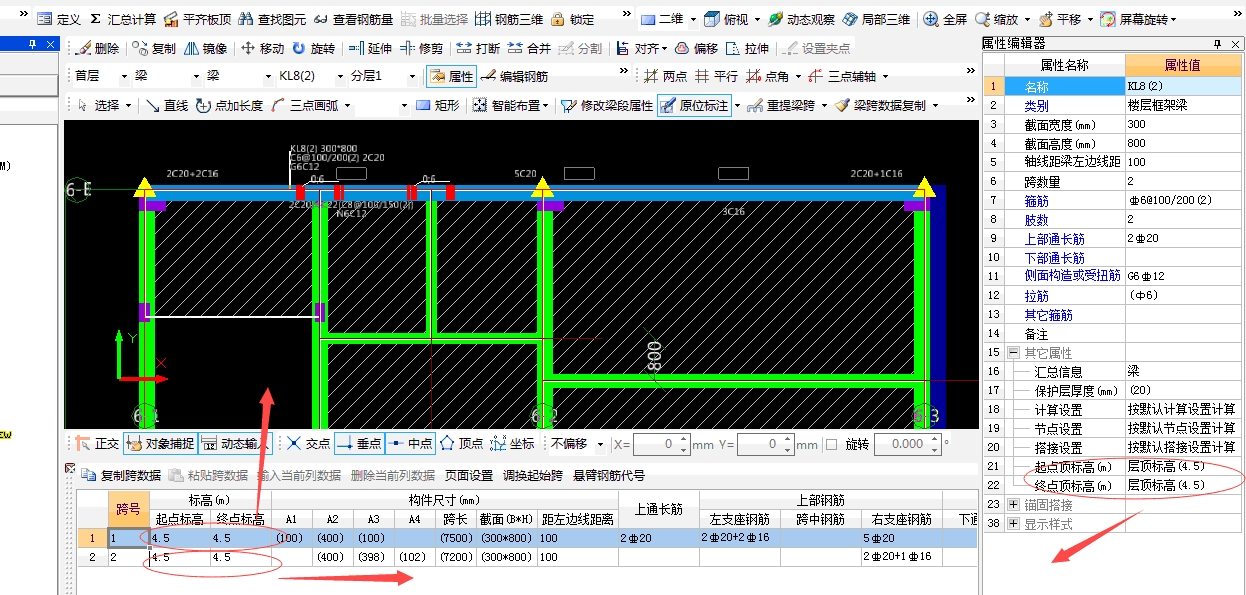1246x595 pixels.
Task: Click 修改梁段属性 modify beam segment tool
Action: [607, 105]
